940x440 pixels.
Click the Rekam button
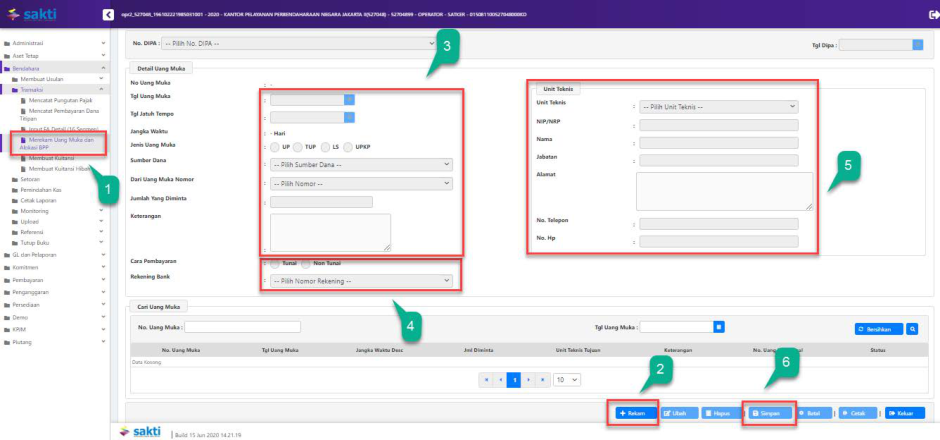tap(631, 412)
